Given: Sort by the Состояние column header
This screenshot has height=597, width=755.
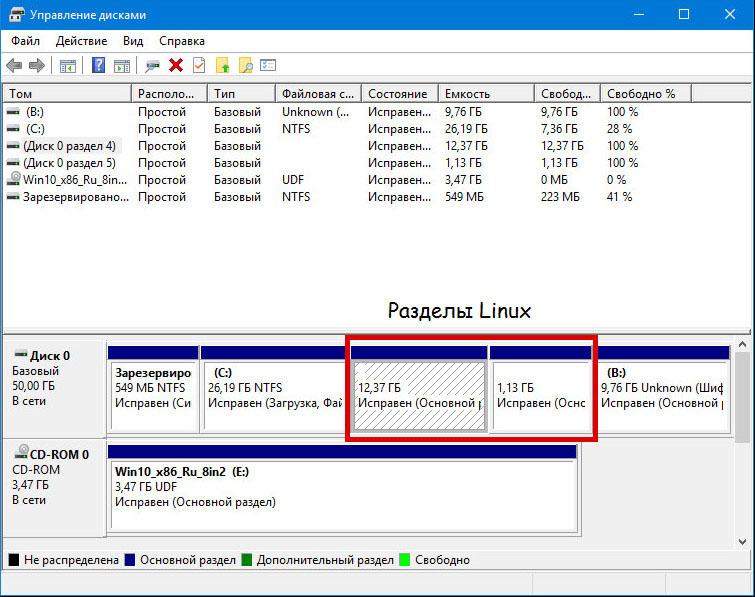Looking at the screenshot, I should [400, 93].
